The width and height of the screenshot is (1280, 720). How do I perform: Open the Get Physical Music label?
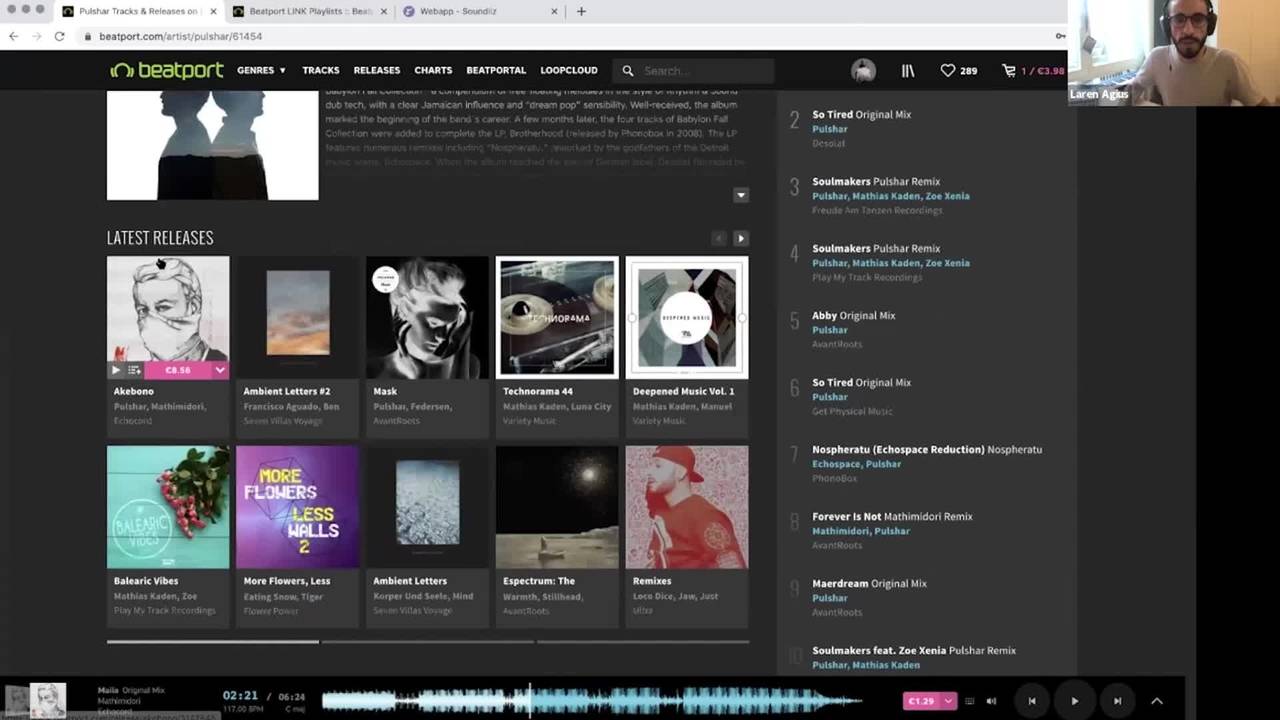[853, 411]
